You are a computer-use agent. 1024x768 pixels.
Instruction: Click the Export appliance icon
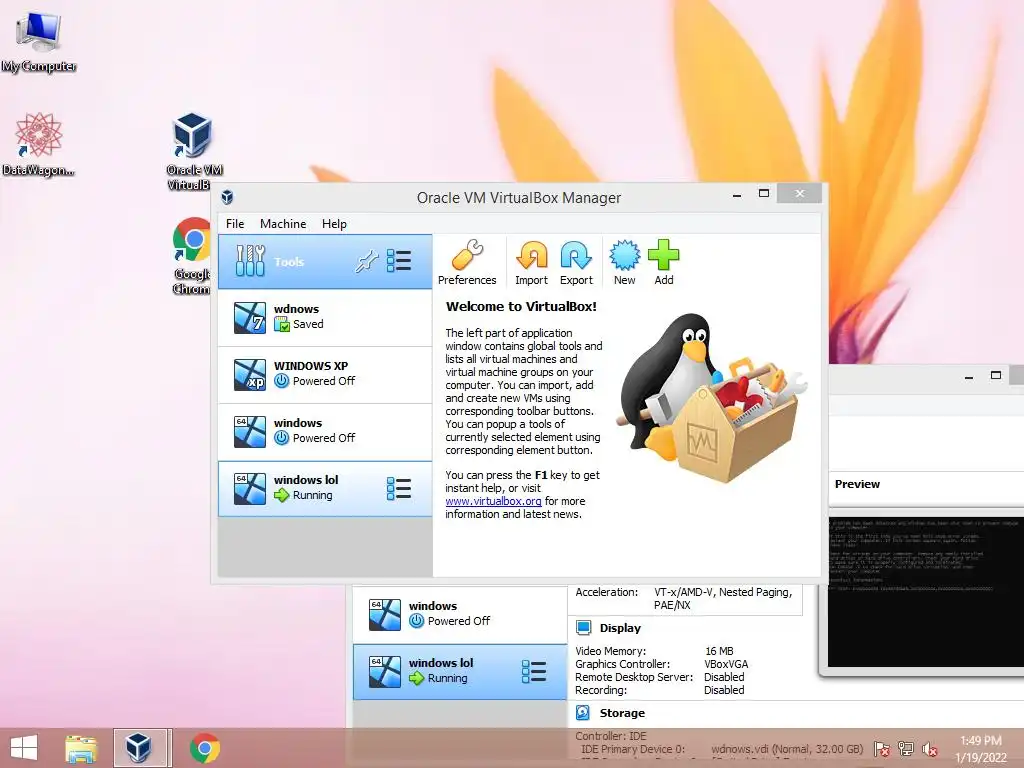576,263
